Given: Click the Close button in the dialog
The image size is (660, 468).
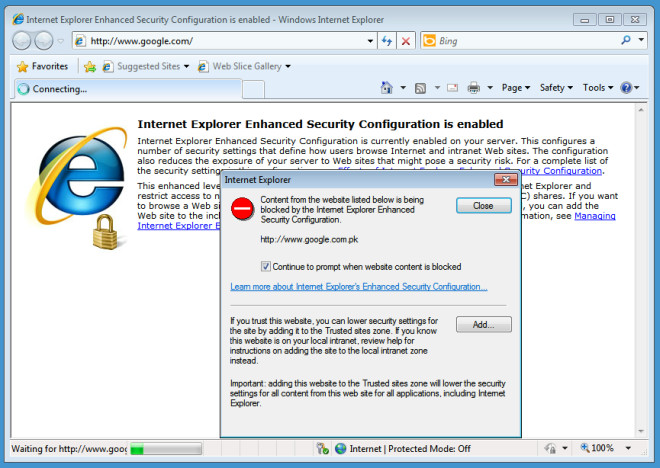Looking at the screenshot, I should [x=484, y=206].
